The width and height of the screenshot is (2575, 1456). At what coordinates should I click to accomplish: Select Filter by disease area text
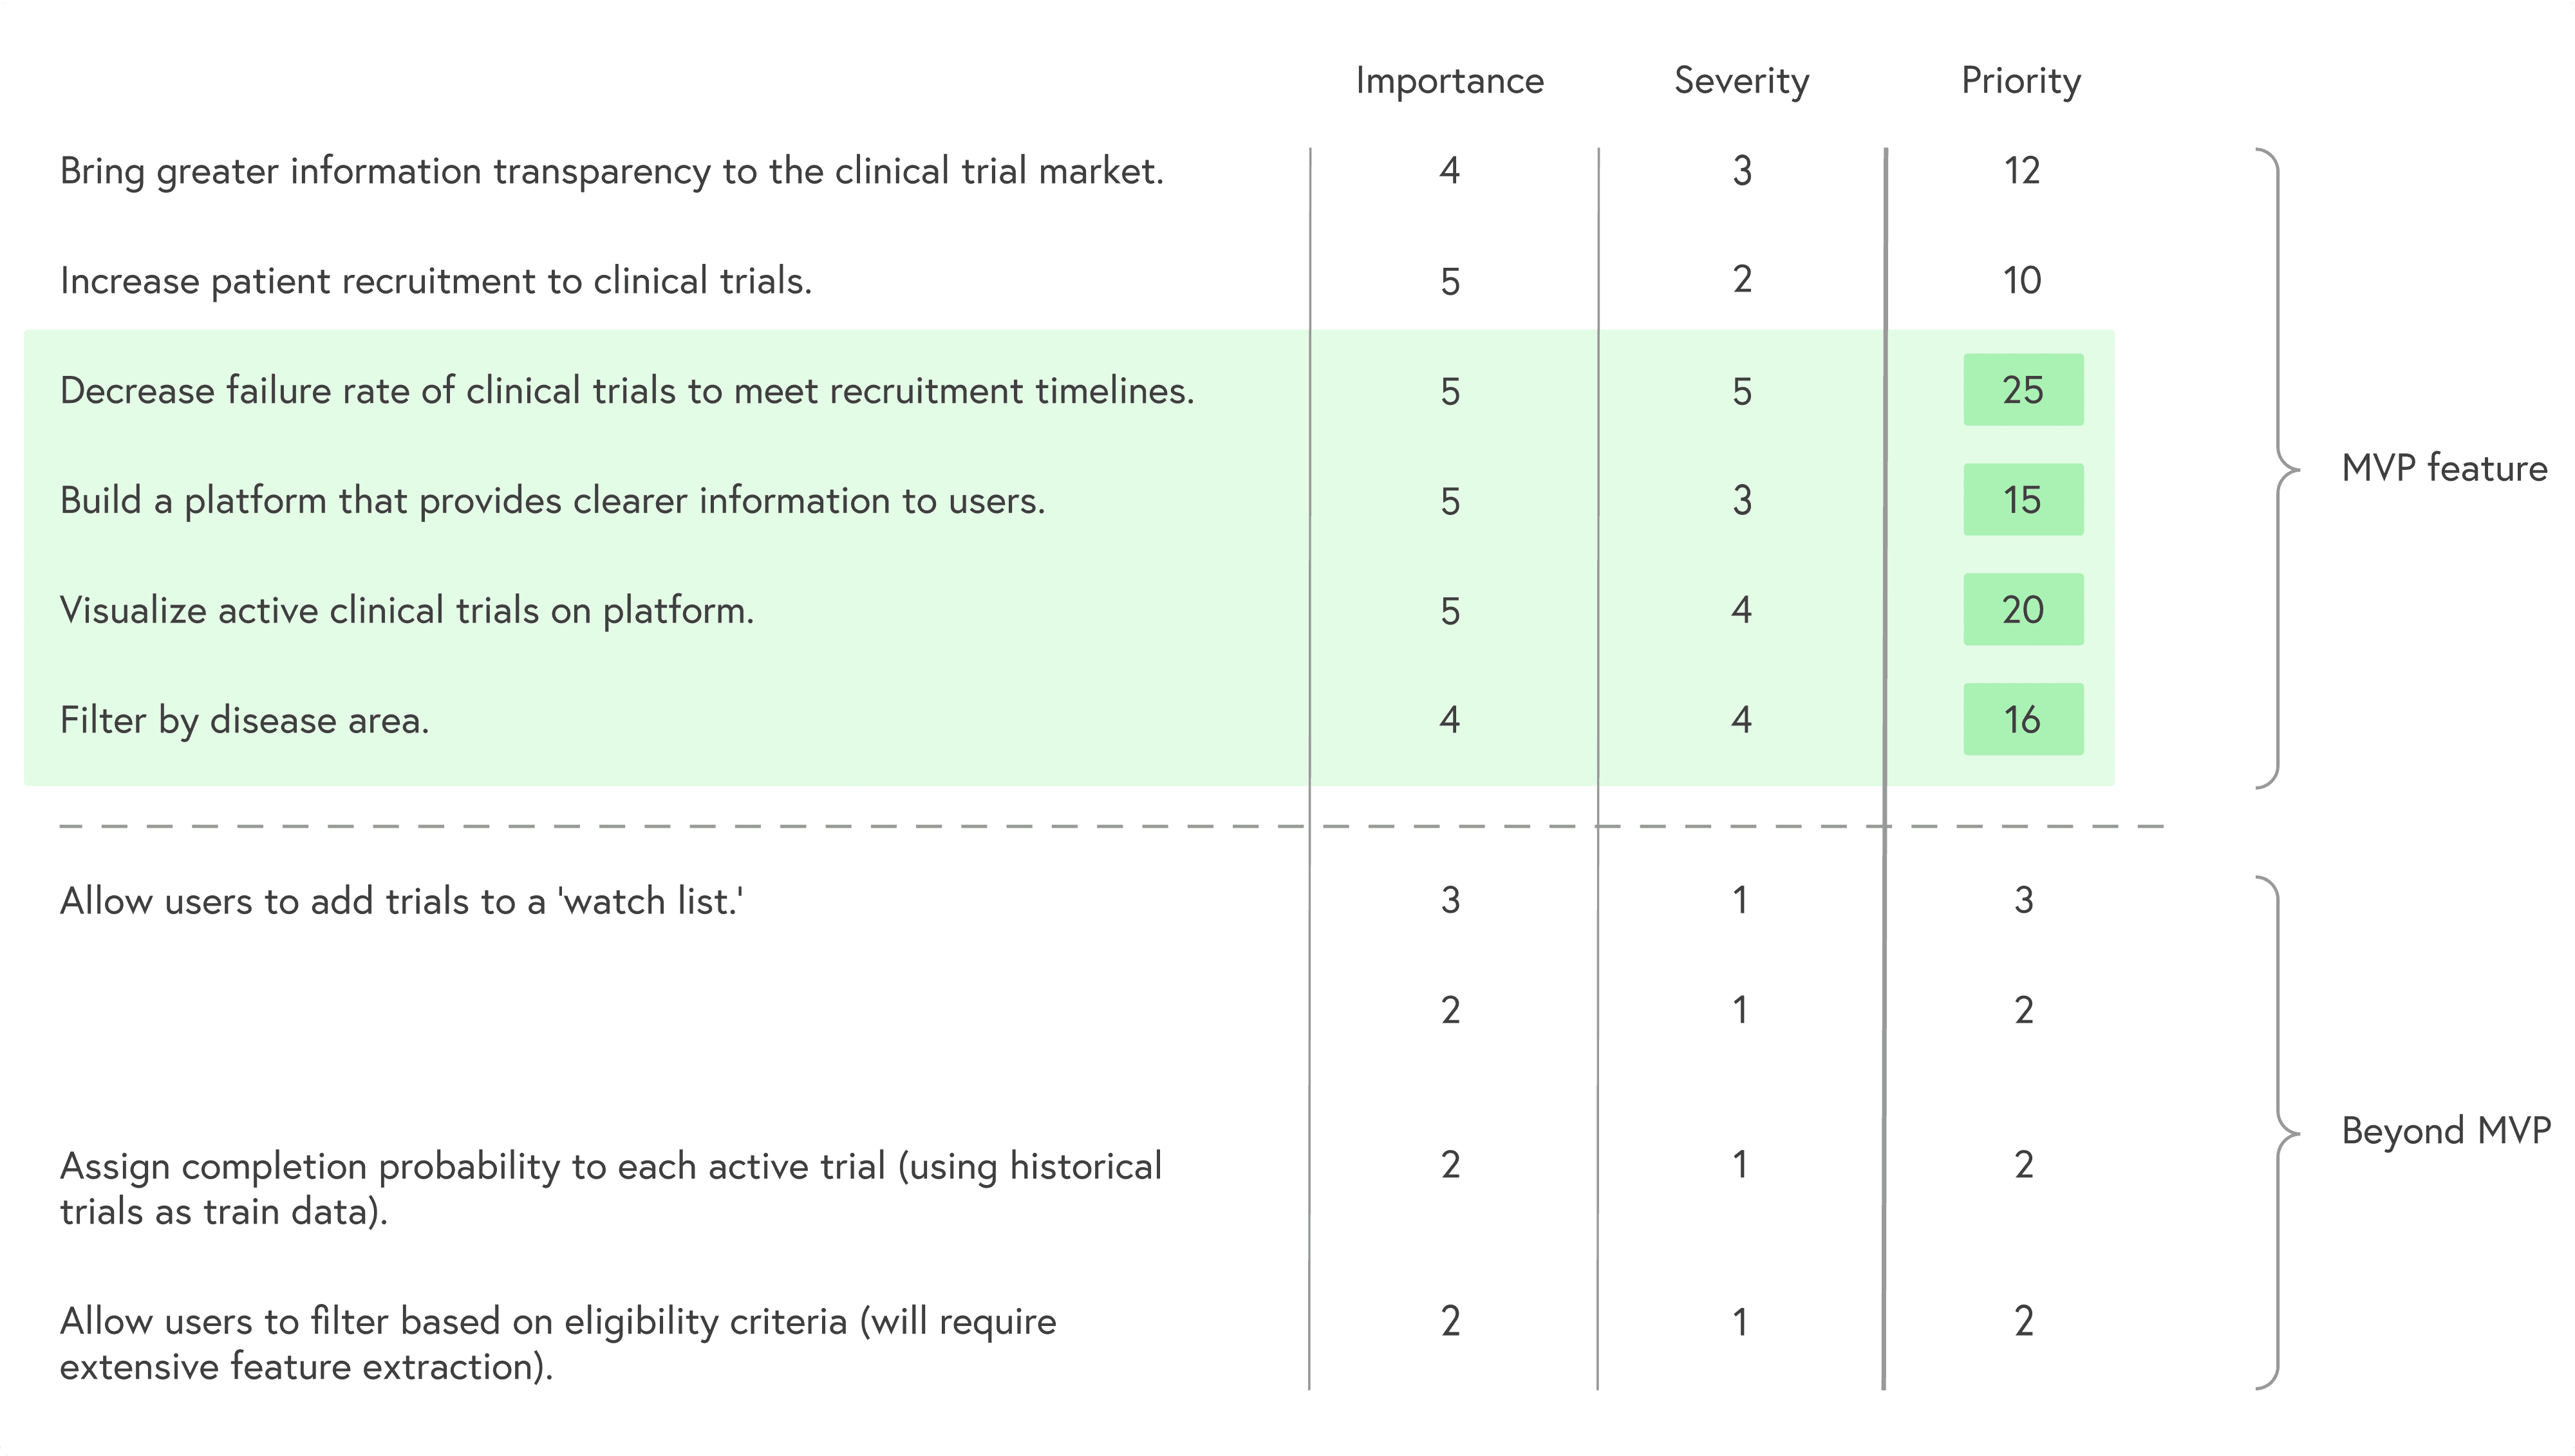pos(245,721)
